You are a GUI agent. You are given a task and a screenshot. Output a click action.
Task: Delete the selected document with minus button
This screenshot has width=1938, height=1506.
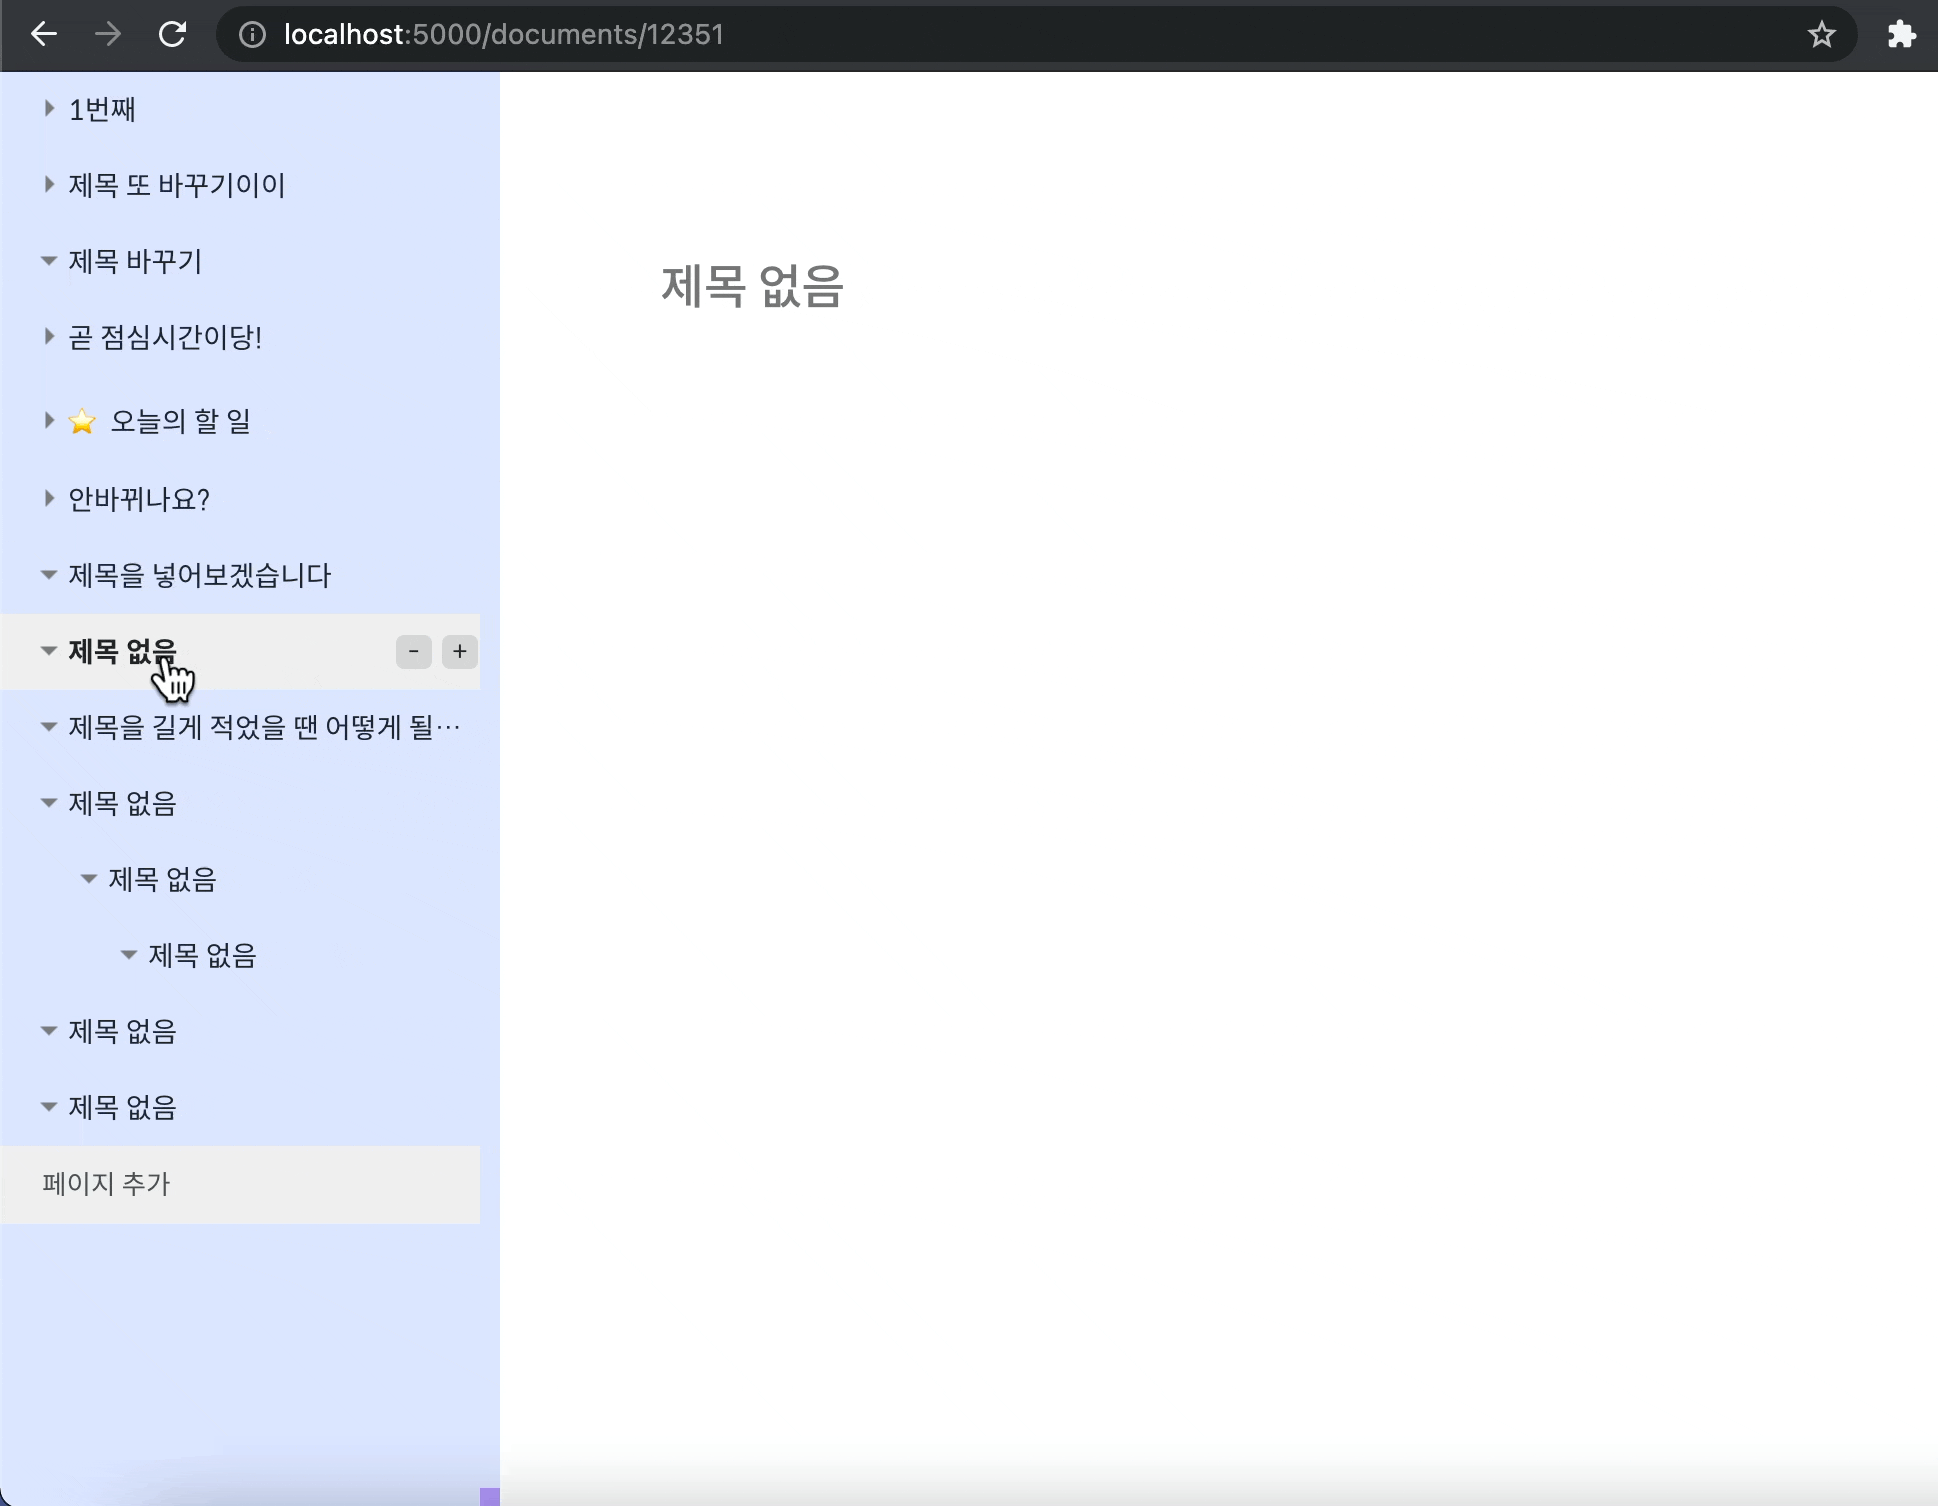414,652
